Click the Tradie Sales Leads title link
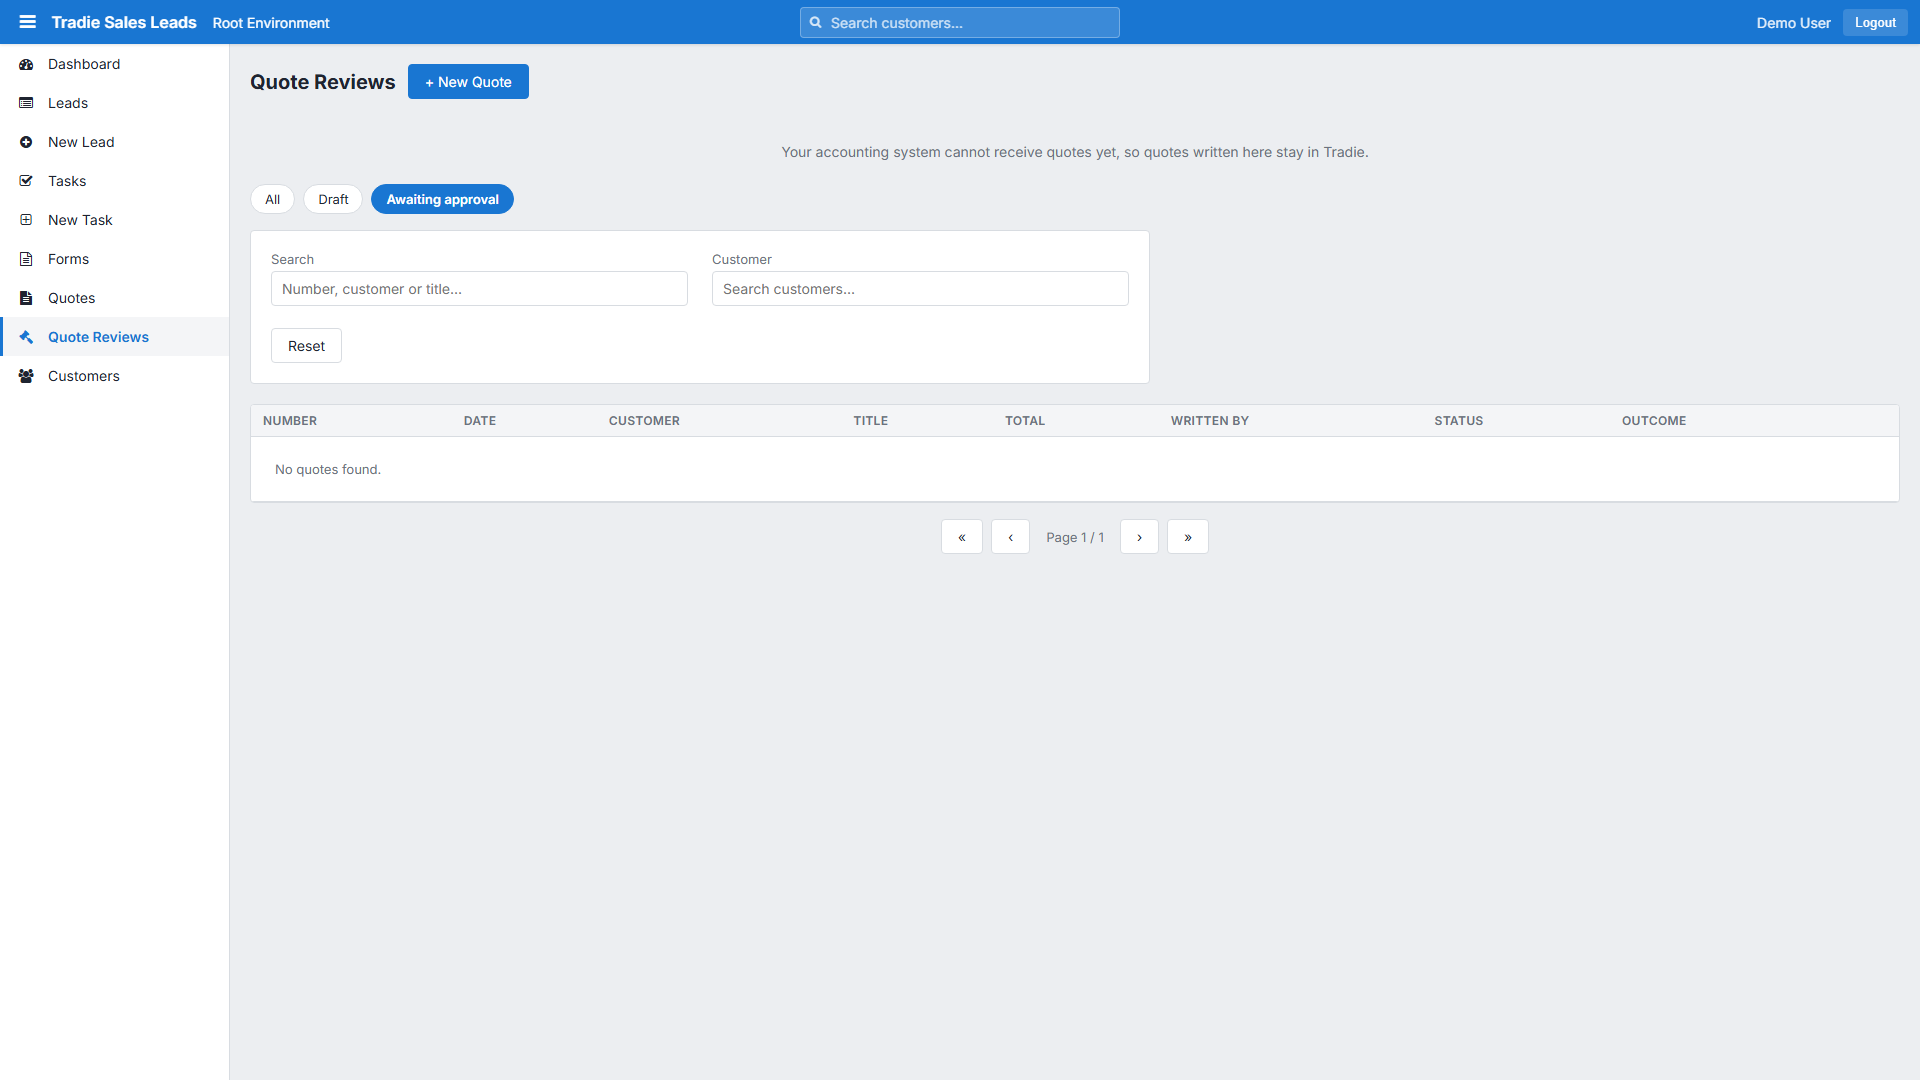Image resolution: width=1920 pixels, height=1080 pixels. [124, 22]
